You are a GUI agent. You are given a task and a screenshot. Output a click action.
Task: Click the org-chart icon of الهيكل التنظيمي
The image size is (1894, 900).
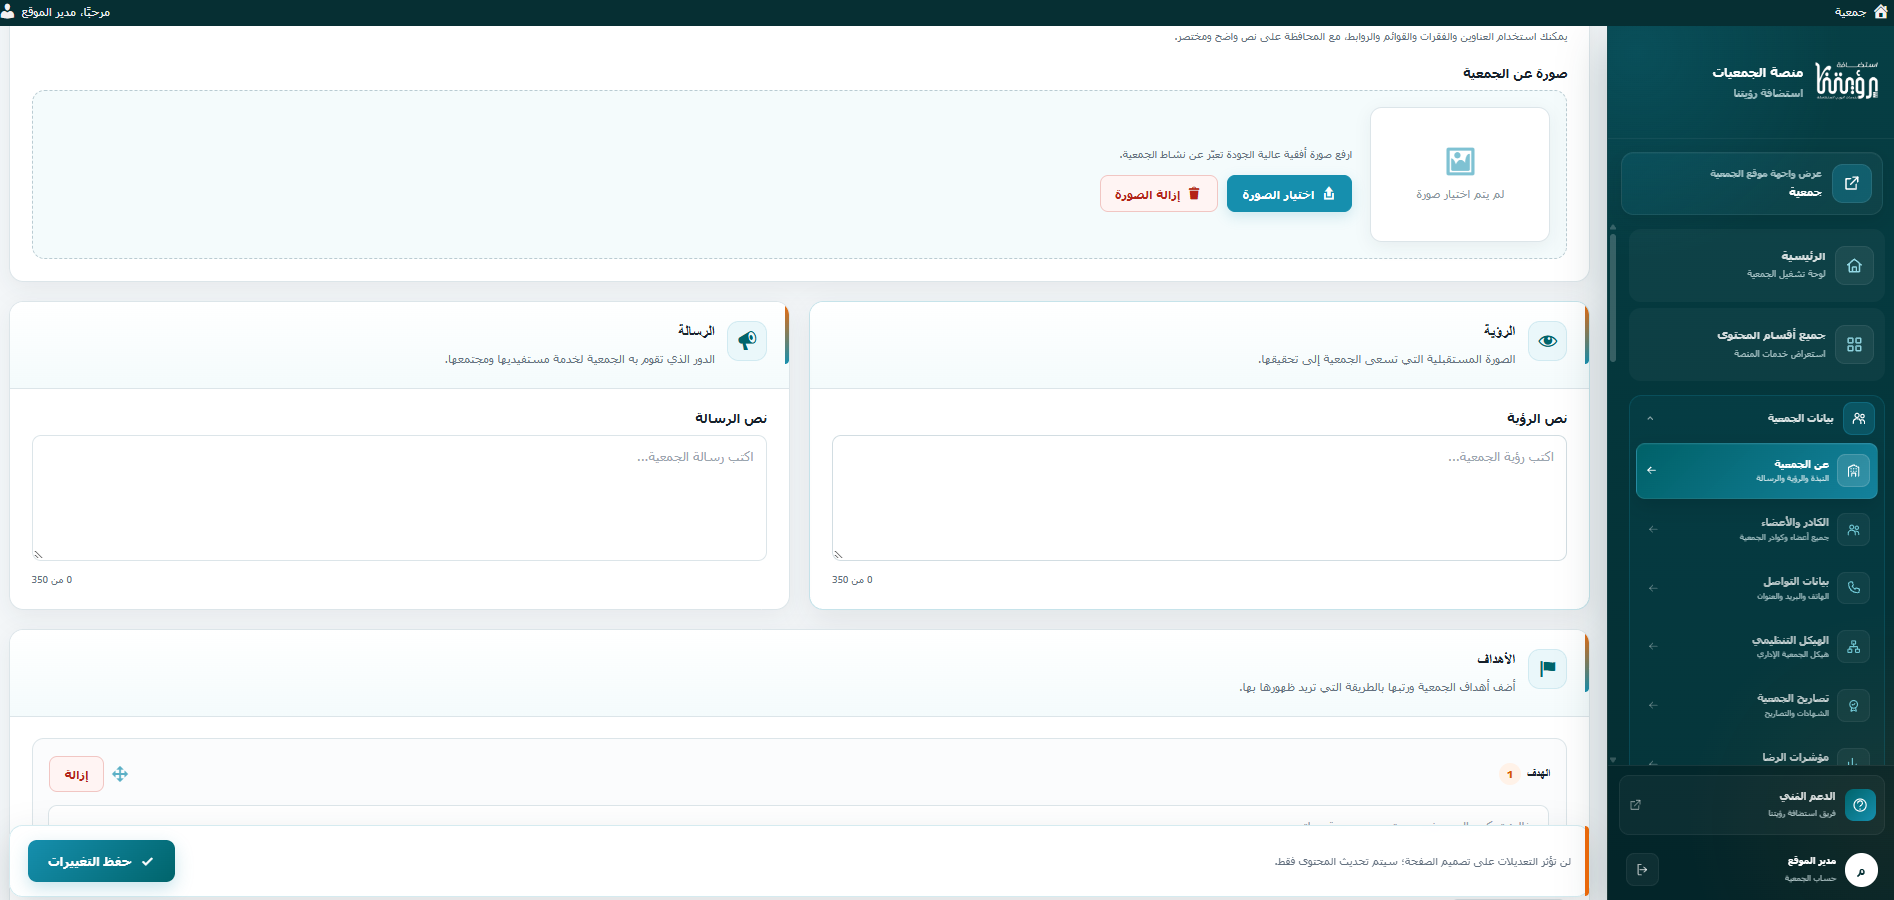coord(1853,647)
